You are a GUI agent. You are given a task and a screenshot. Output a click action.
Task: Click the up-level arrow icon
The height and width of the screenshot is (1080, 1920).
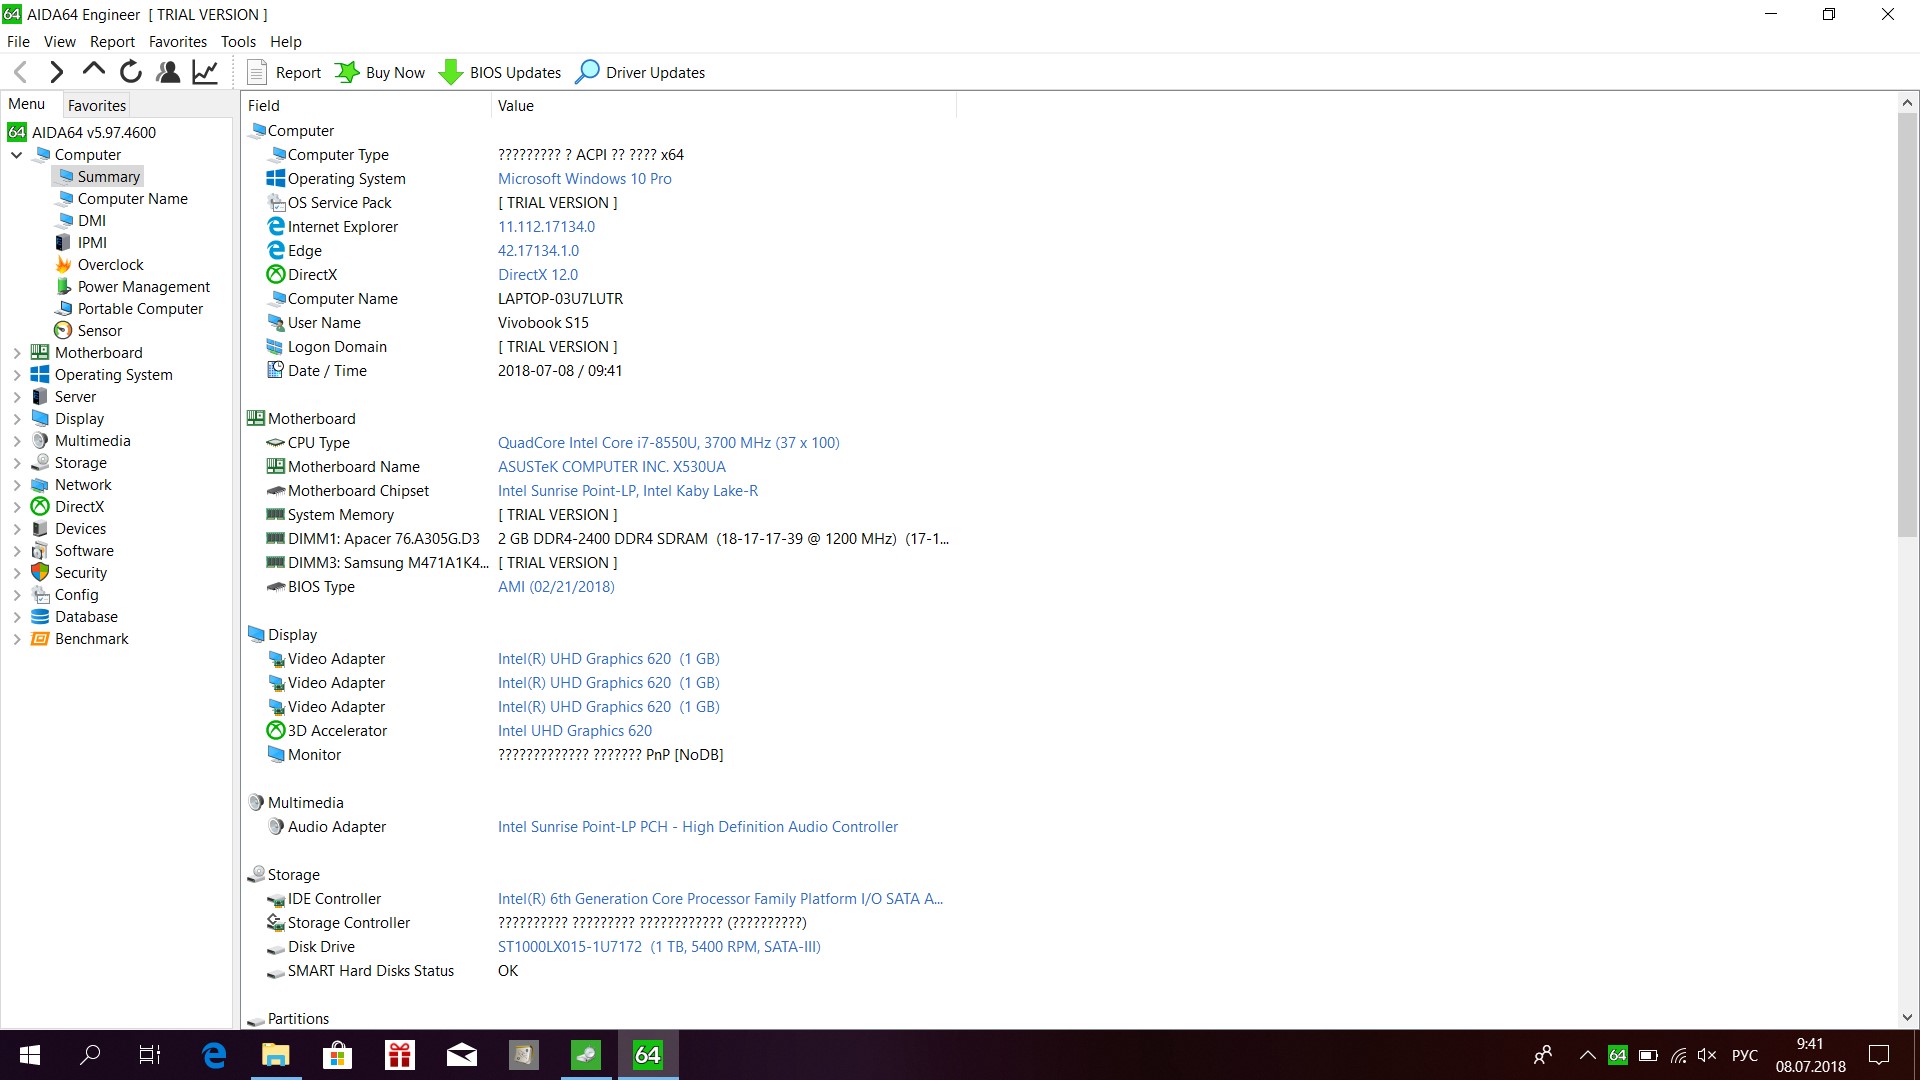tap(93, 71)
